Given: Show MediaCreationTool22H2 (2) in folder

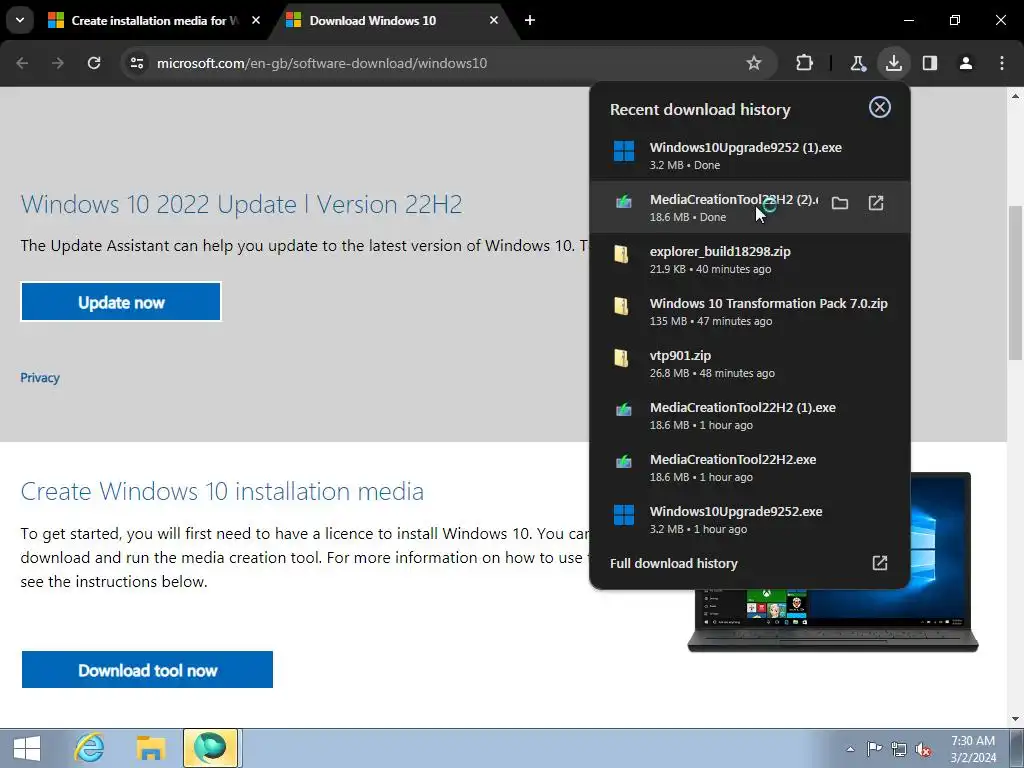Looking at the screenshot, I should 840,203.
